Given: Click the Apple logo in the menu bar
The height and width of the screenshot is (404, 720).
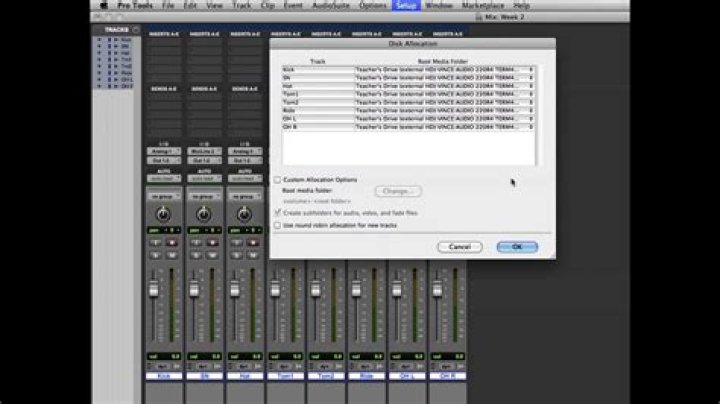Looking at the screenshot, I should (102, 5).
